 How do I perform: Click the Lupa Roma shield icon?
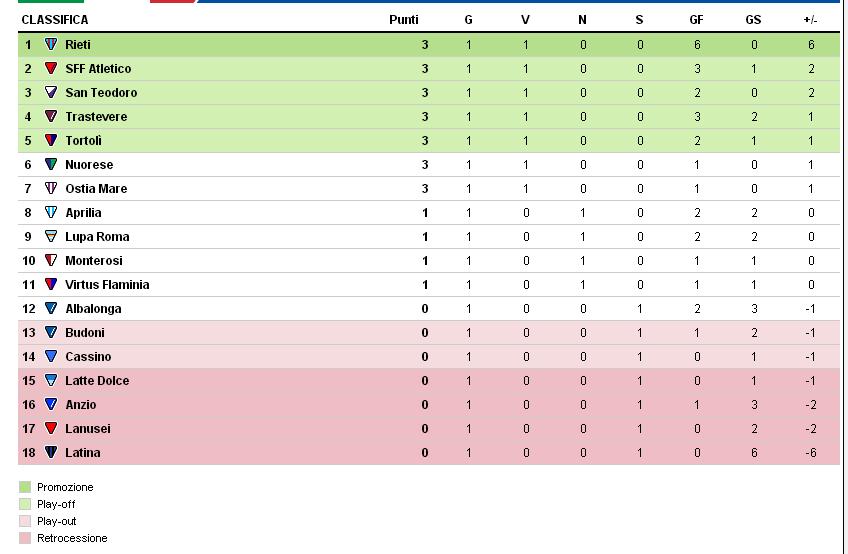point(51,236)
